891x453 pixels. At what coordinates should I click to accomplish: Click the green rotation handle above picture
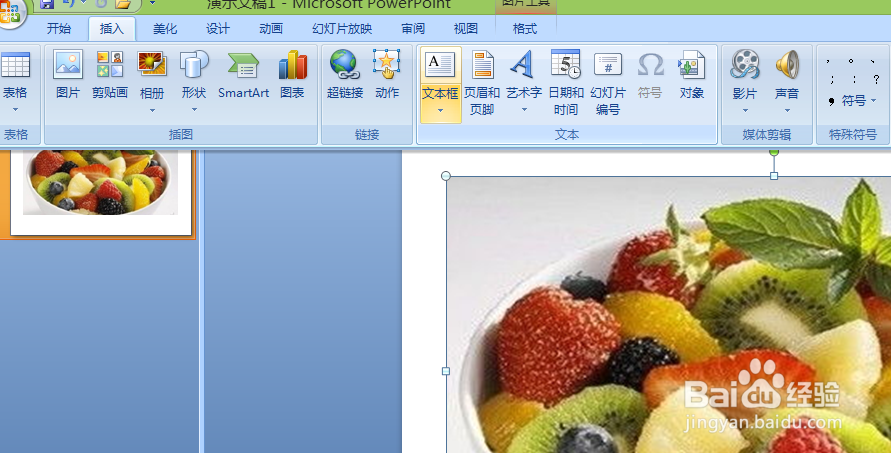[x=774, y=152]
